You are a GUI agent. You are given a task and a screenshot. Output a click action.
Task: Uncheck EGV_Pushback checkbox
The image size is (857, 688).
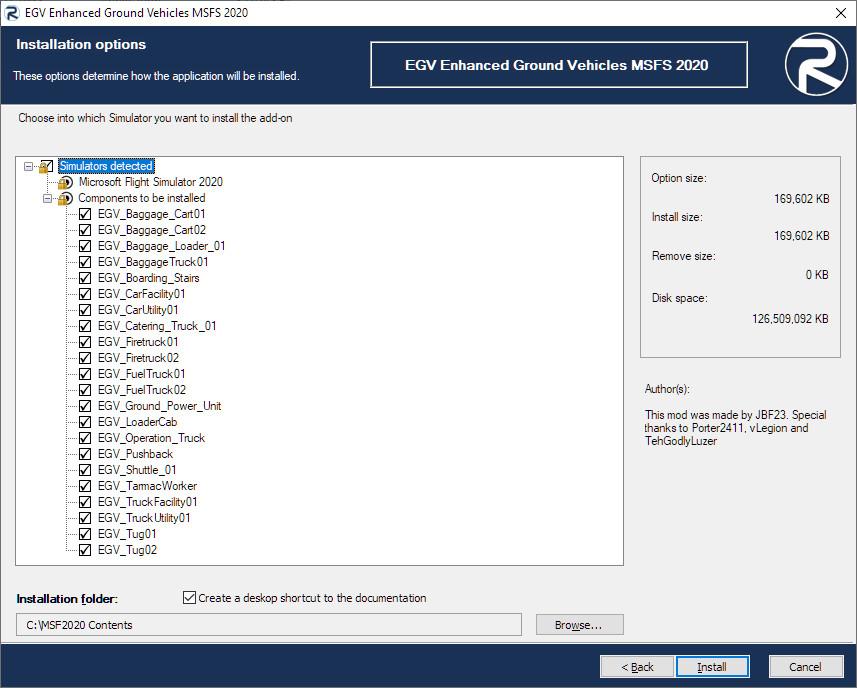click(x=85, y=454)
